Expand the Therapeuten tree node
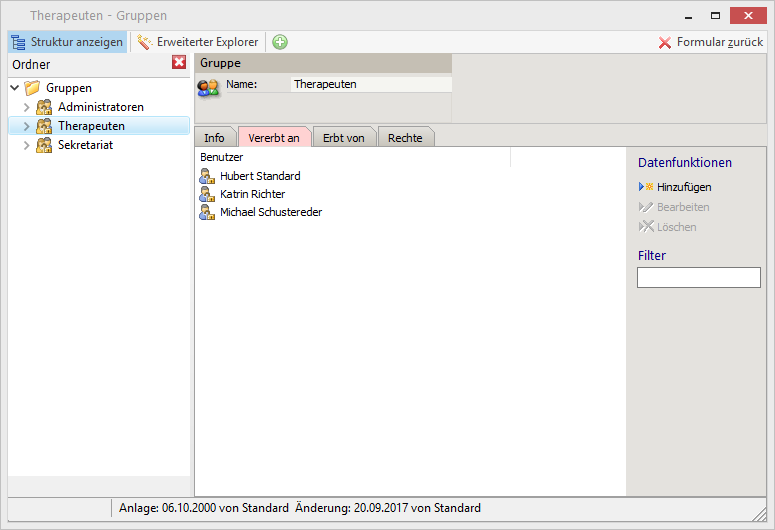This screenshot has height=530, width=775. click(27, 126)
